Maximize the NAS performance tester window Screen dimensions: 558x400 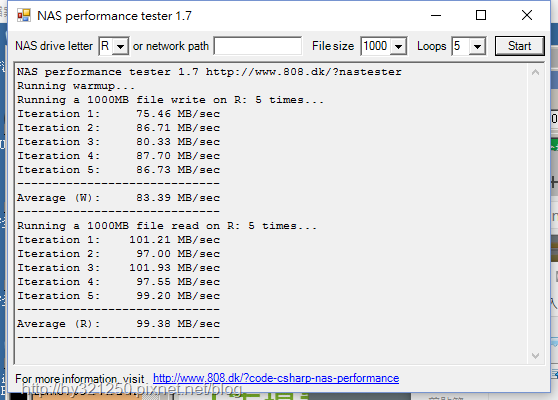[481, 15]
